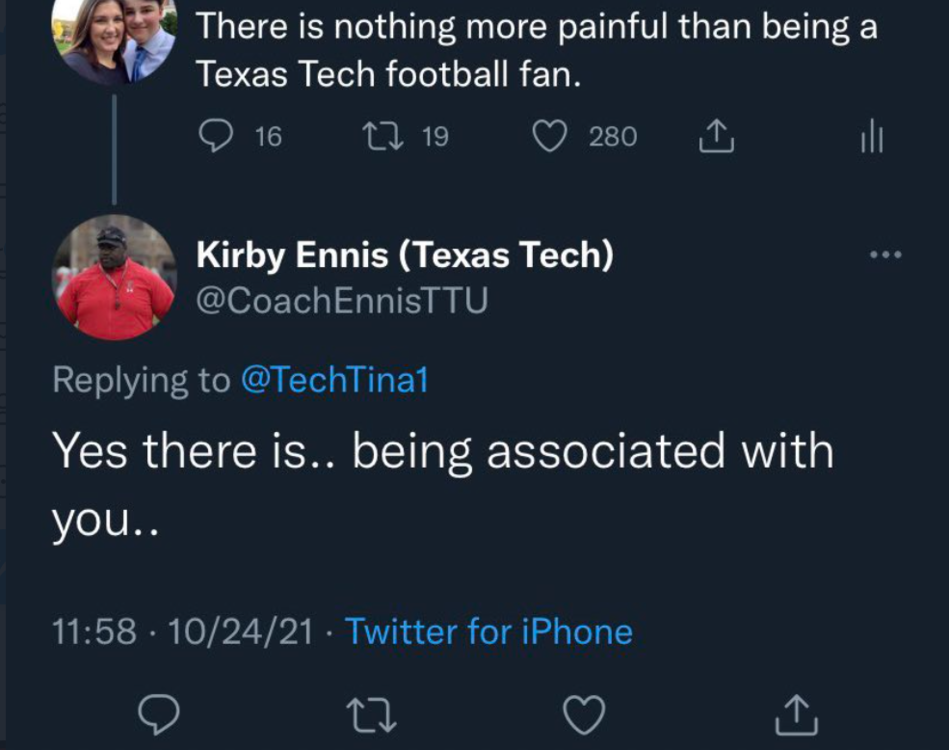
Task: Click the Twitter for iPhone source link
Action: point(488,632)
